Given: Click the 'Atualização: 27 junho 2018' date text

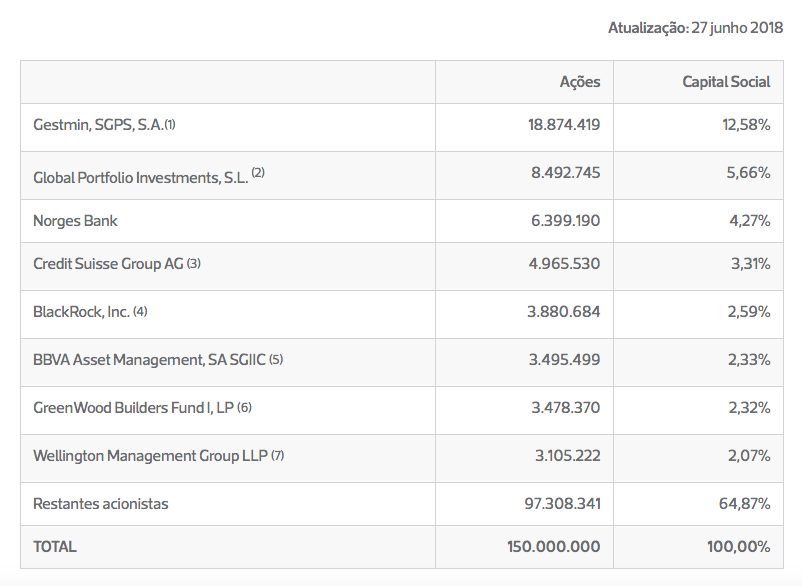Looking at the screenshot, I should coord(695,28).
